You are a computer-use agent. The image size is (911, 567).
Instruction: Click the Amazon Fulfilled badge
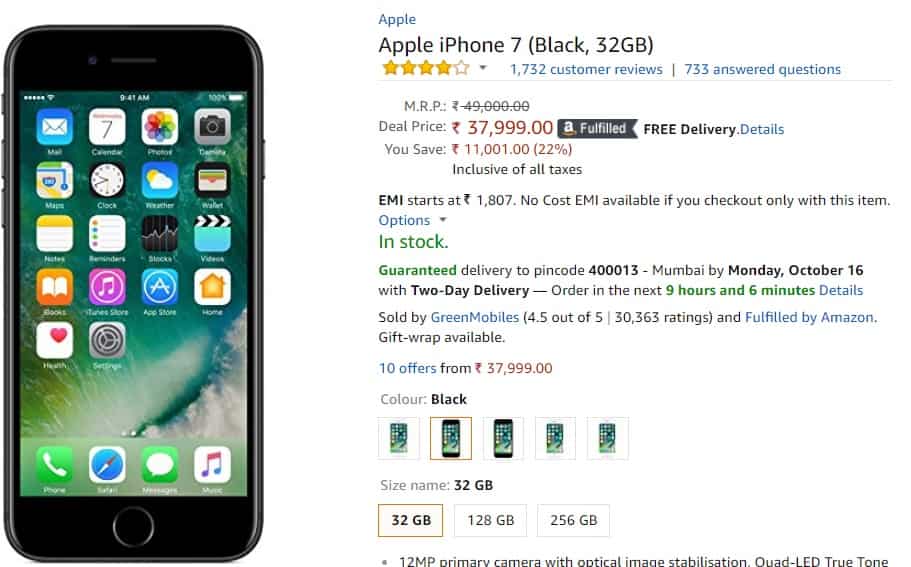coord(597,128)
